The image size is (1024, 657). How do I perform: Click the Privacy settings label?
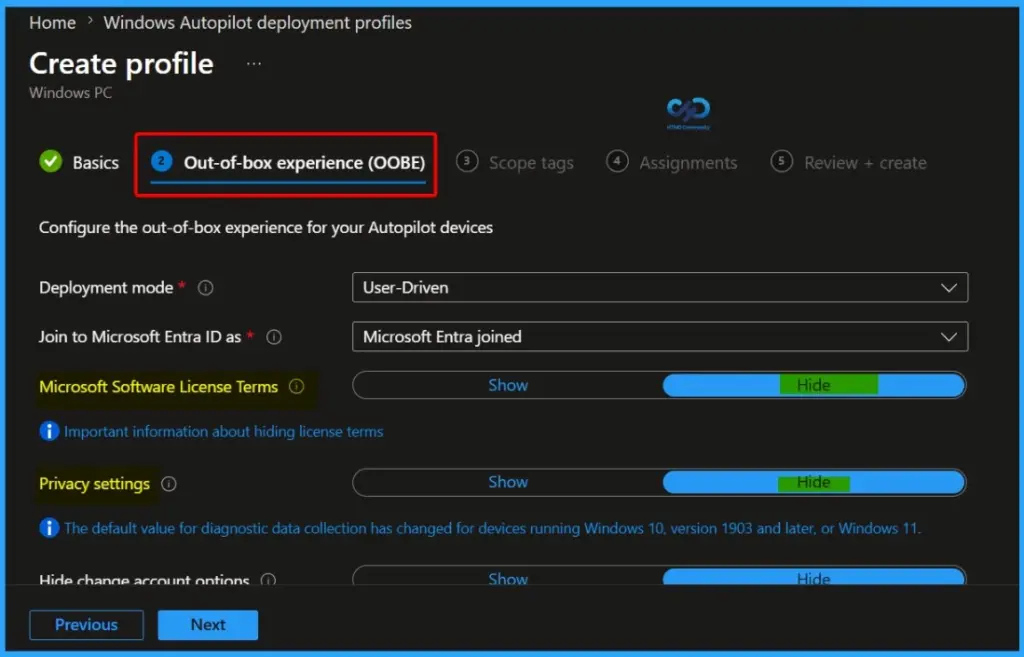pos(95,484)
